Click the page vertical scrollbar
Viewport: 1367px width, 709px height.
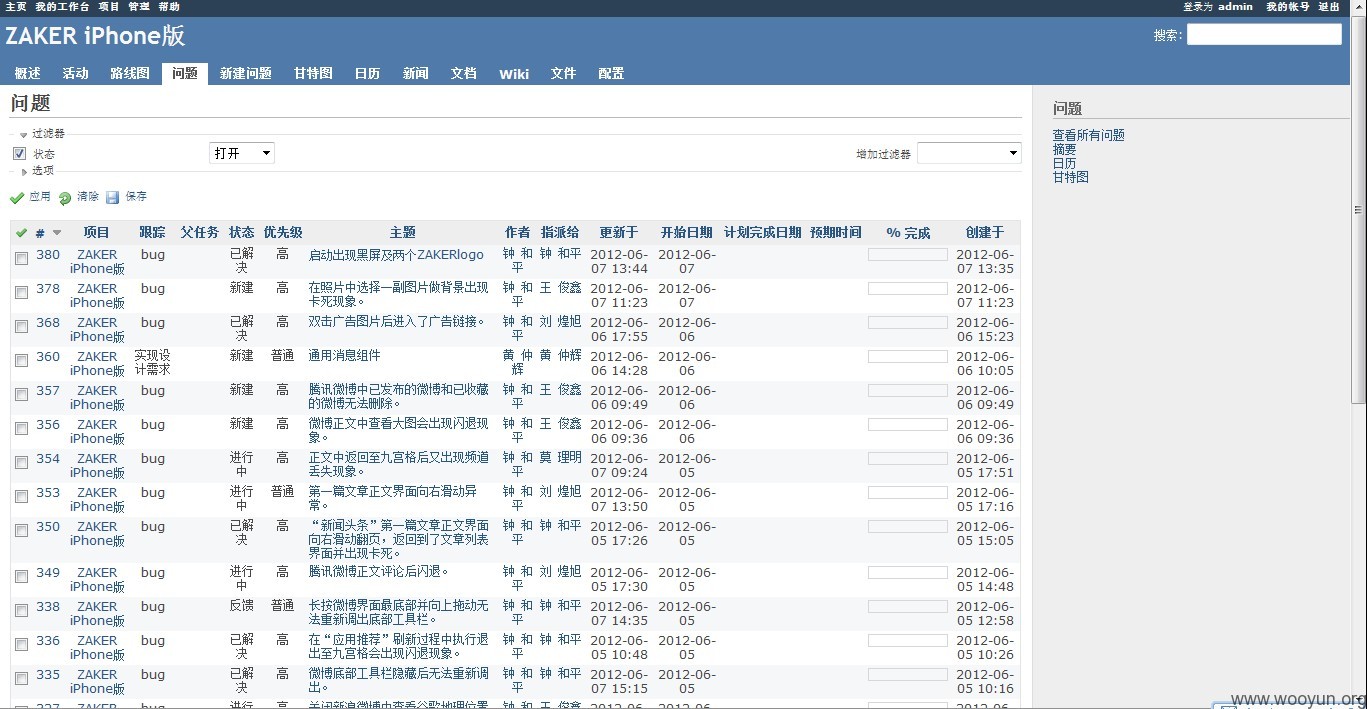[1358, 210]
